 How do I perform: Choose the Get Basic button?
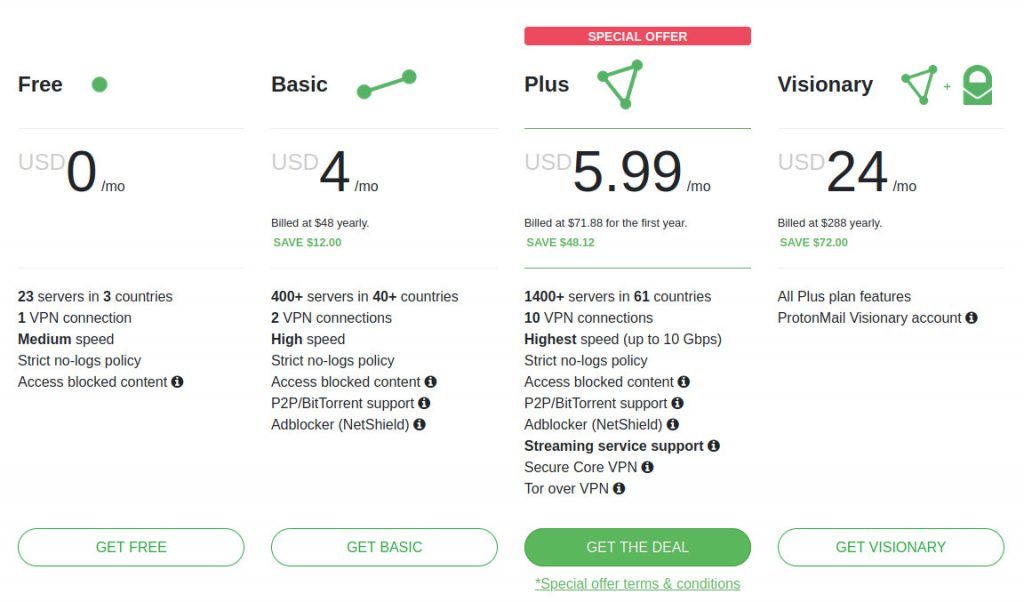[384, 547]
